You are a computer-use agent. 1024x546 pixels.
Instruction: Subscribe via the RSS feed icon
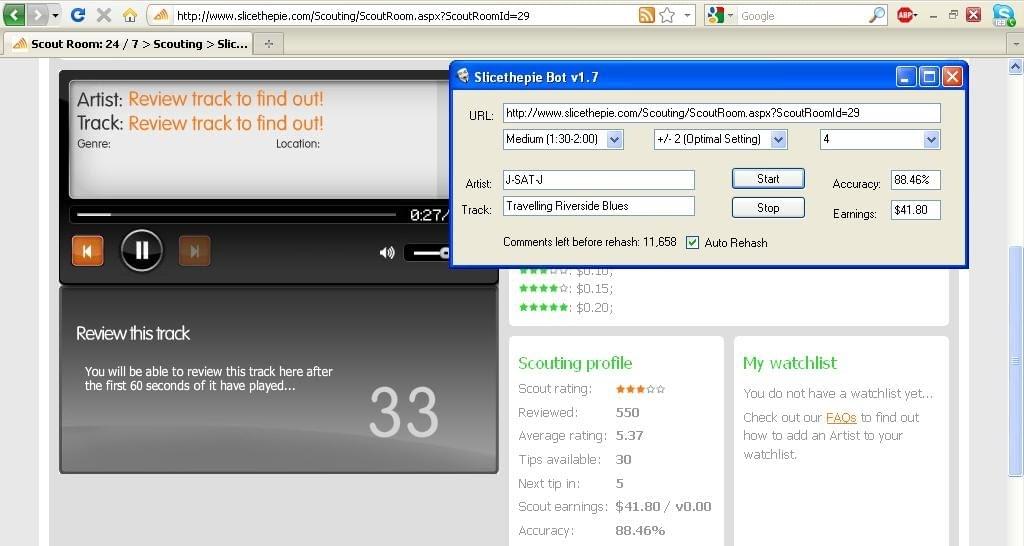[x=646, y=15]
